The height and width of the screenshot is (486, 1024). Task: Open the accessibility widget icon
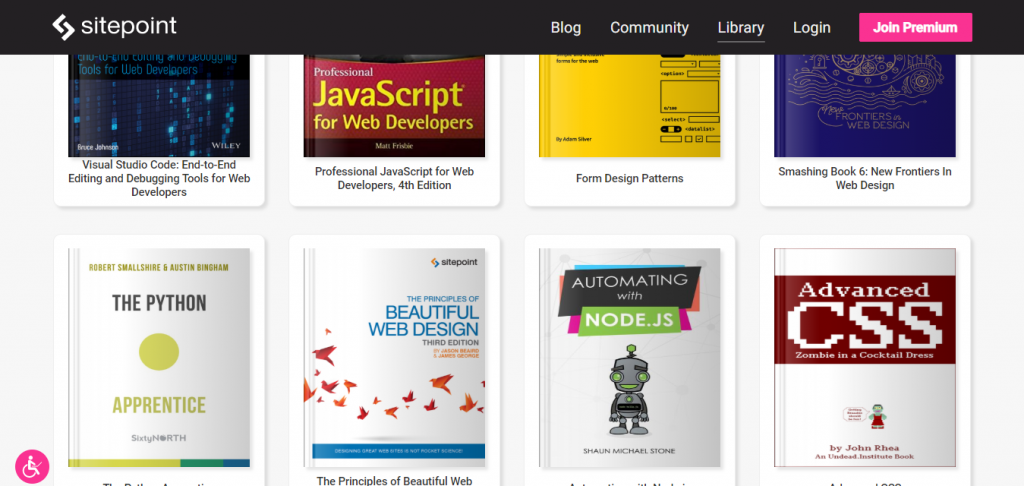(x=32, y=465)
